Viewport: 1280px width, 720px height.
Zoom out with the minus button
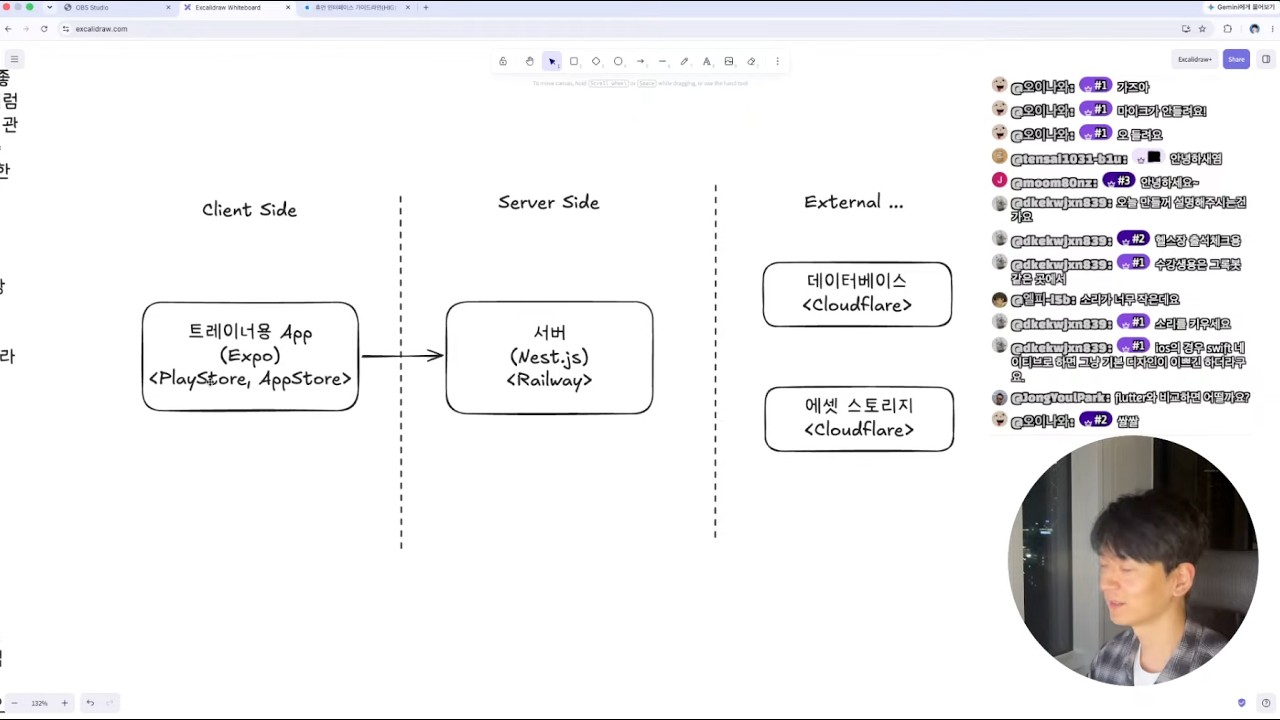[14, 703]
